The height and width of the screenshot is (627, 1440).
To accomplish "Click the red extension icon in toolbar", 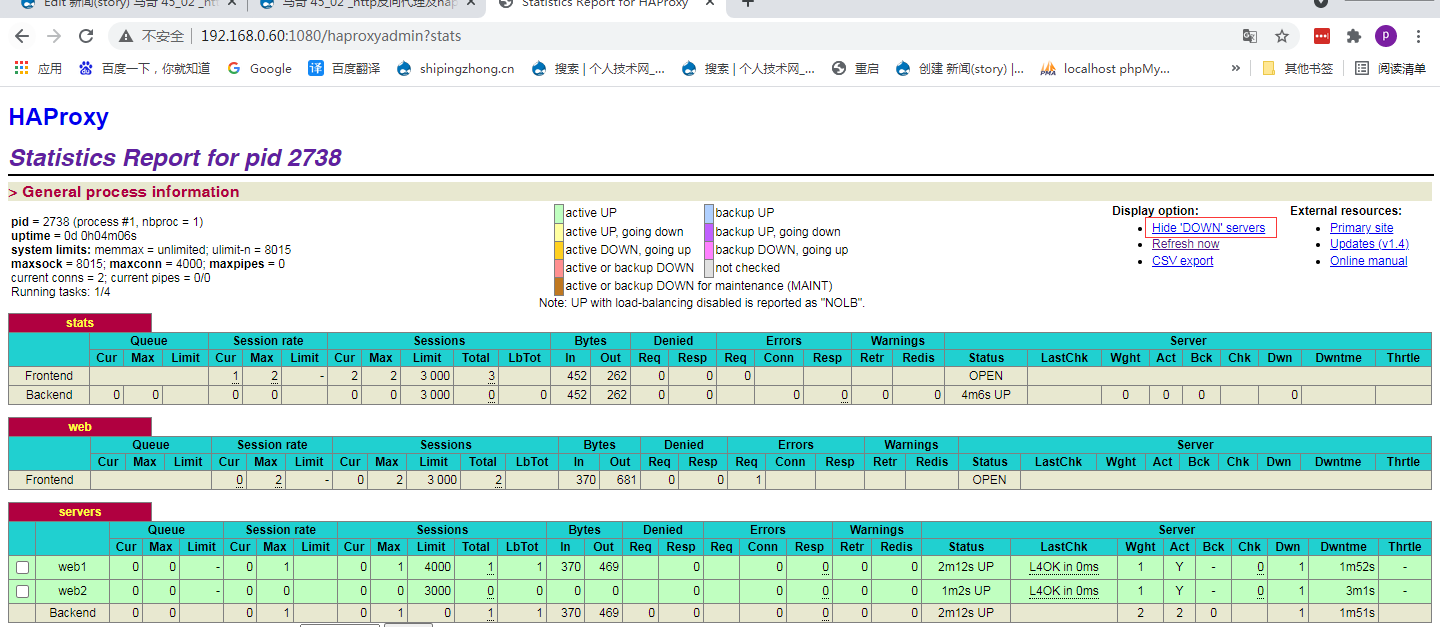I will (1322, 36).
